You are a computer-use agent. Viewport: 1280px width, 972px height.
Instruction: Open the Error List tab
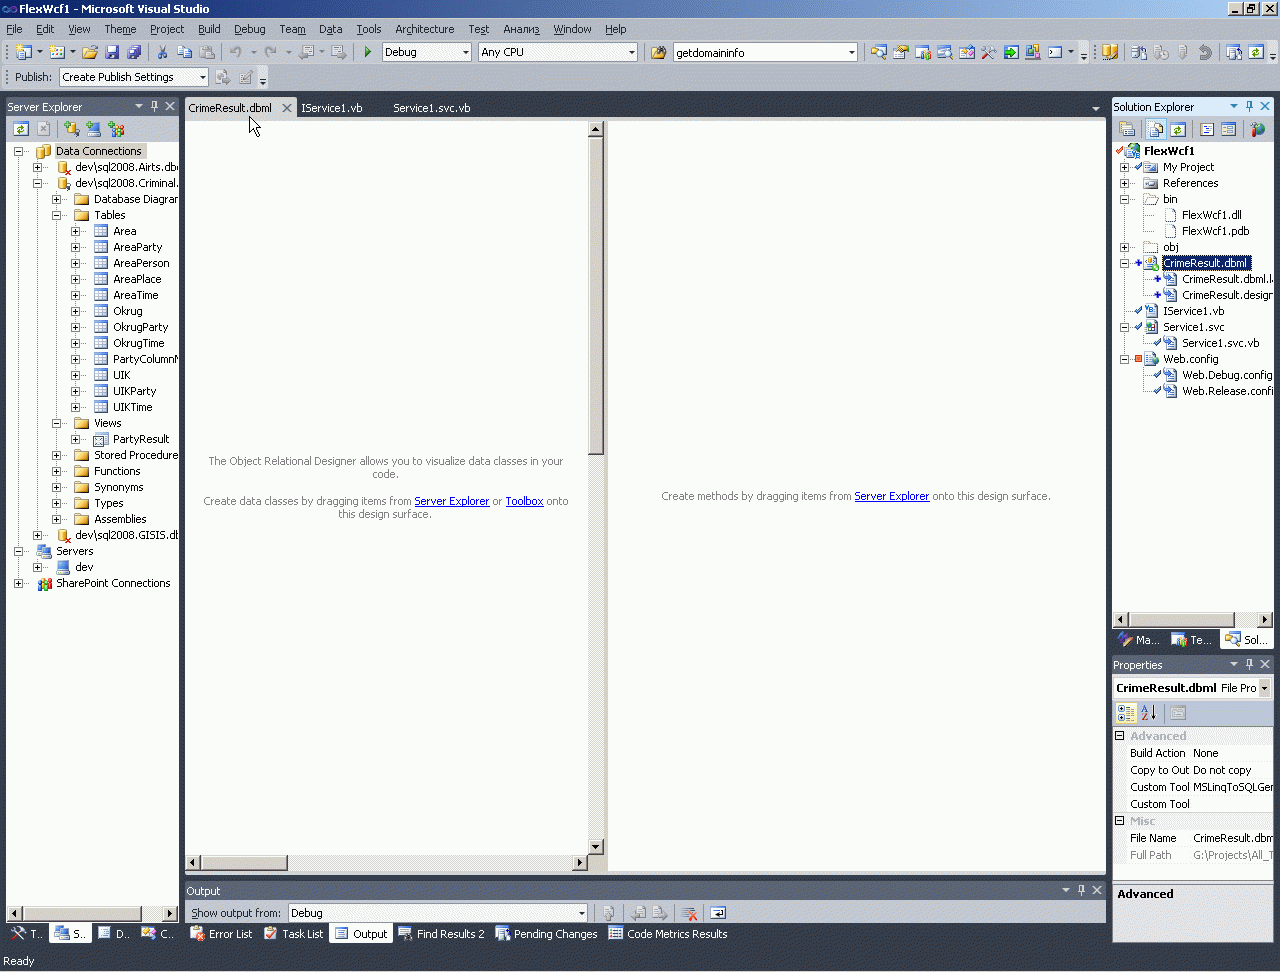coord(221,934)
